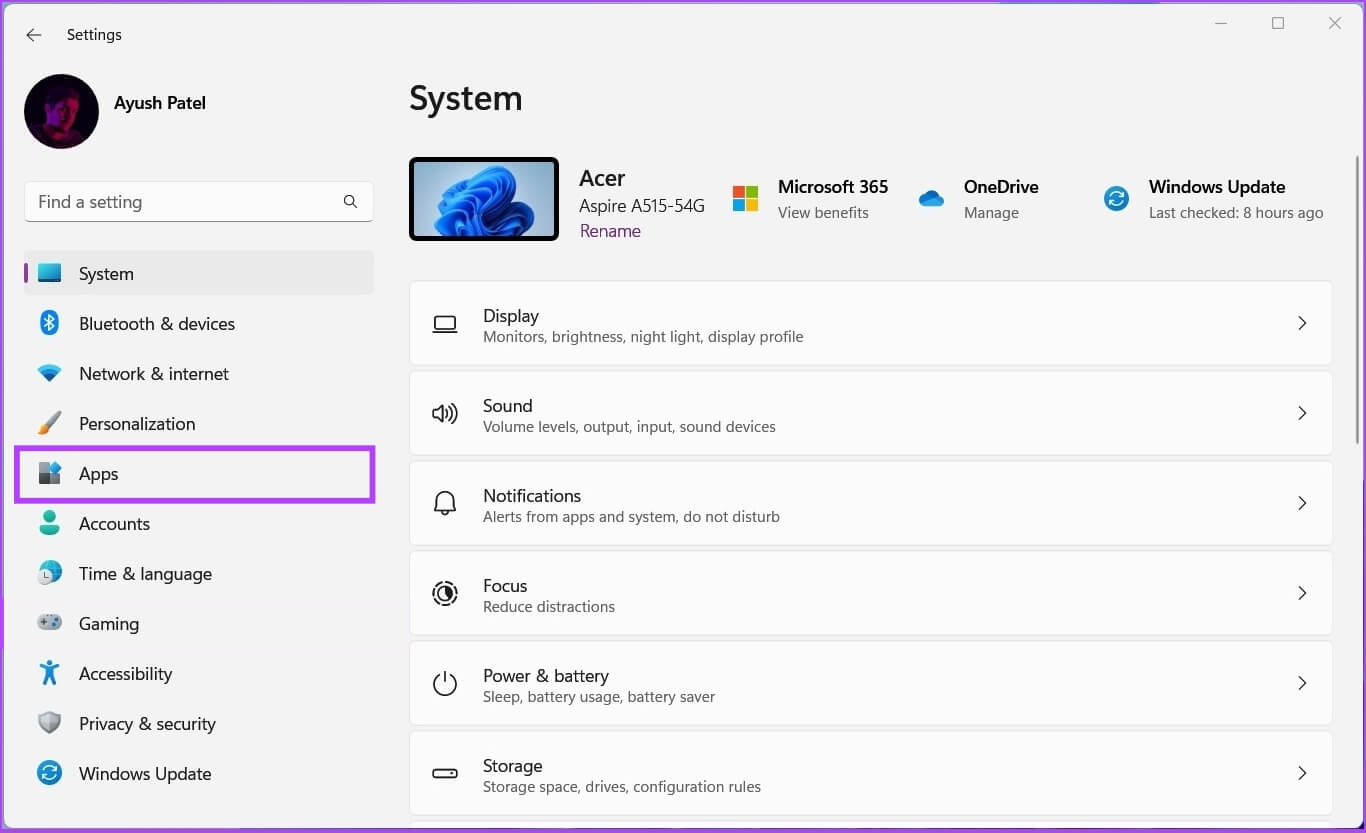Click the Gaming controller icon
The height and width of the screenshot is (833, 1366).
click(49, 623)
